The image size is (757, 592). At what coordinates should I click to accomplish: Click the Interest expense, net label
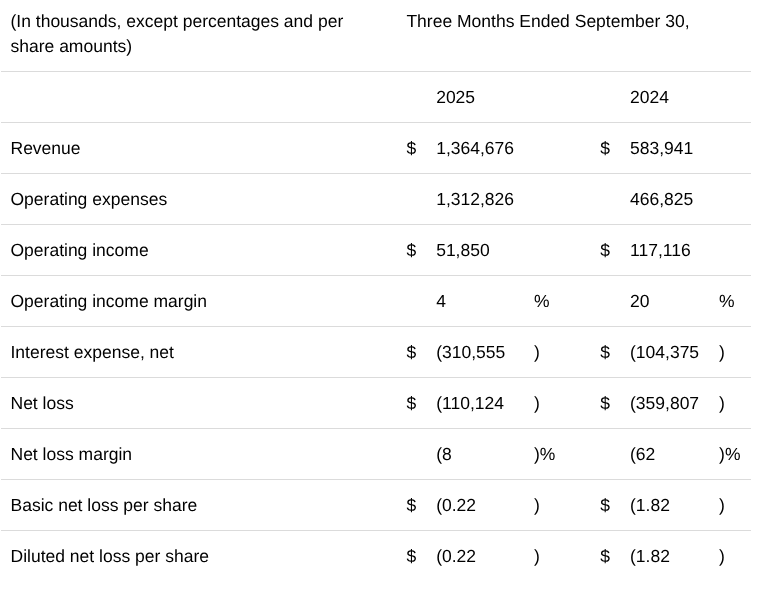92,352
